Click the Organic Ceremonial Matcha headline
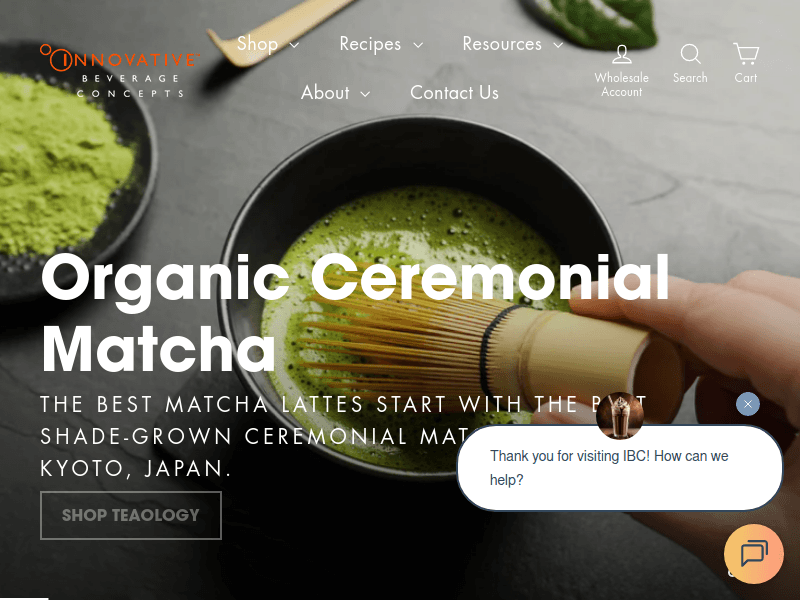Viewport: 800px width, 600px height. [355, 314]
